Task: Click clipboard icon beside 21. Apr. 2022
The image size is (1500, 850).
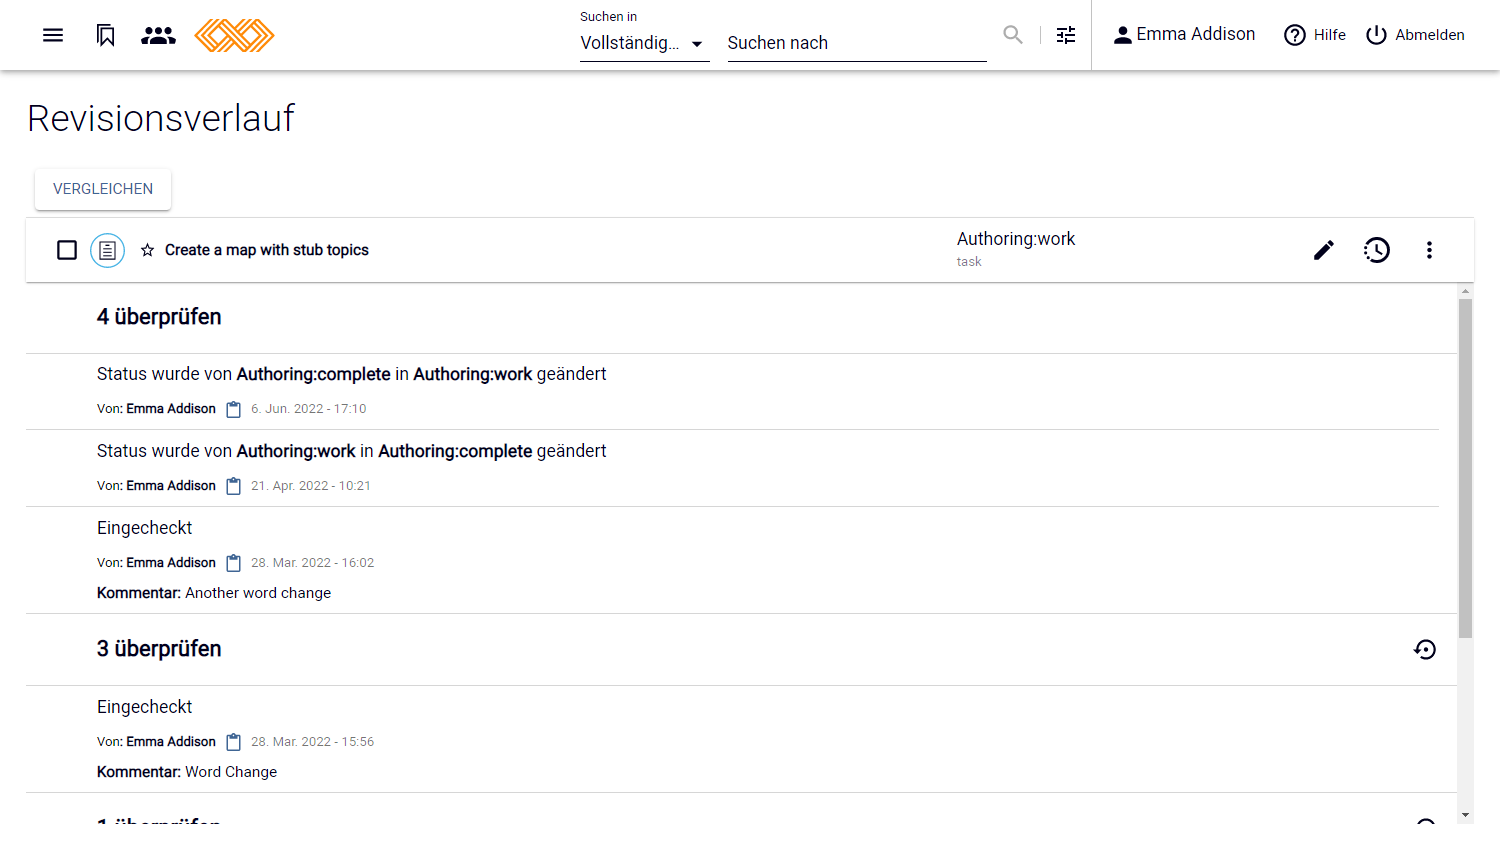Action: [x=234, y=486]
